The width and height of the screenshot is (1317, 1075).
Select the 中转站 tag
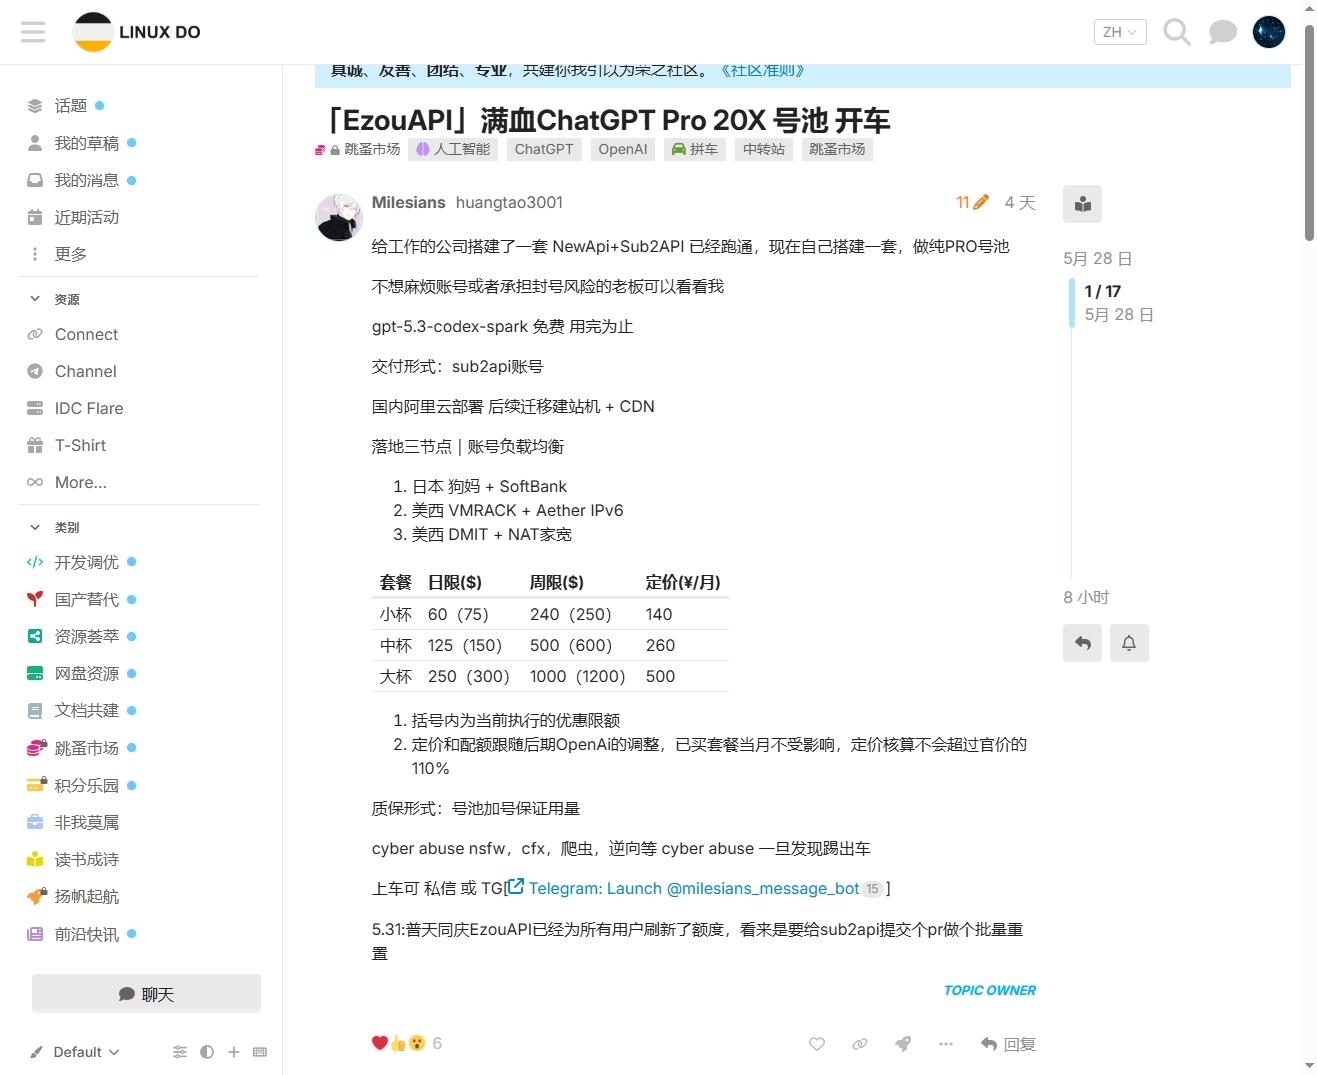[x=764, y=149]
